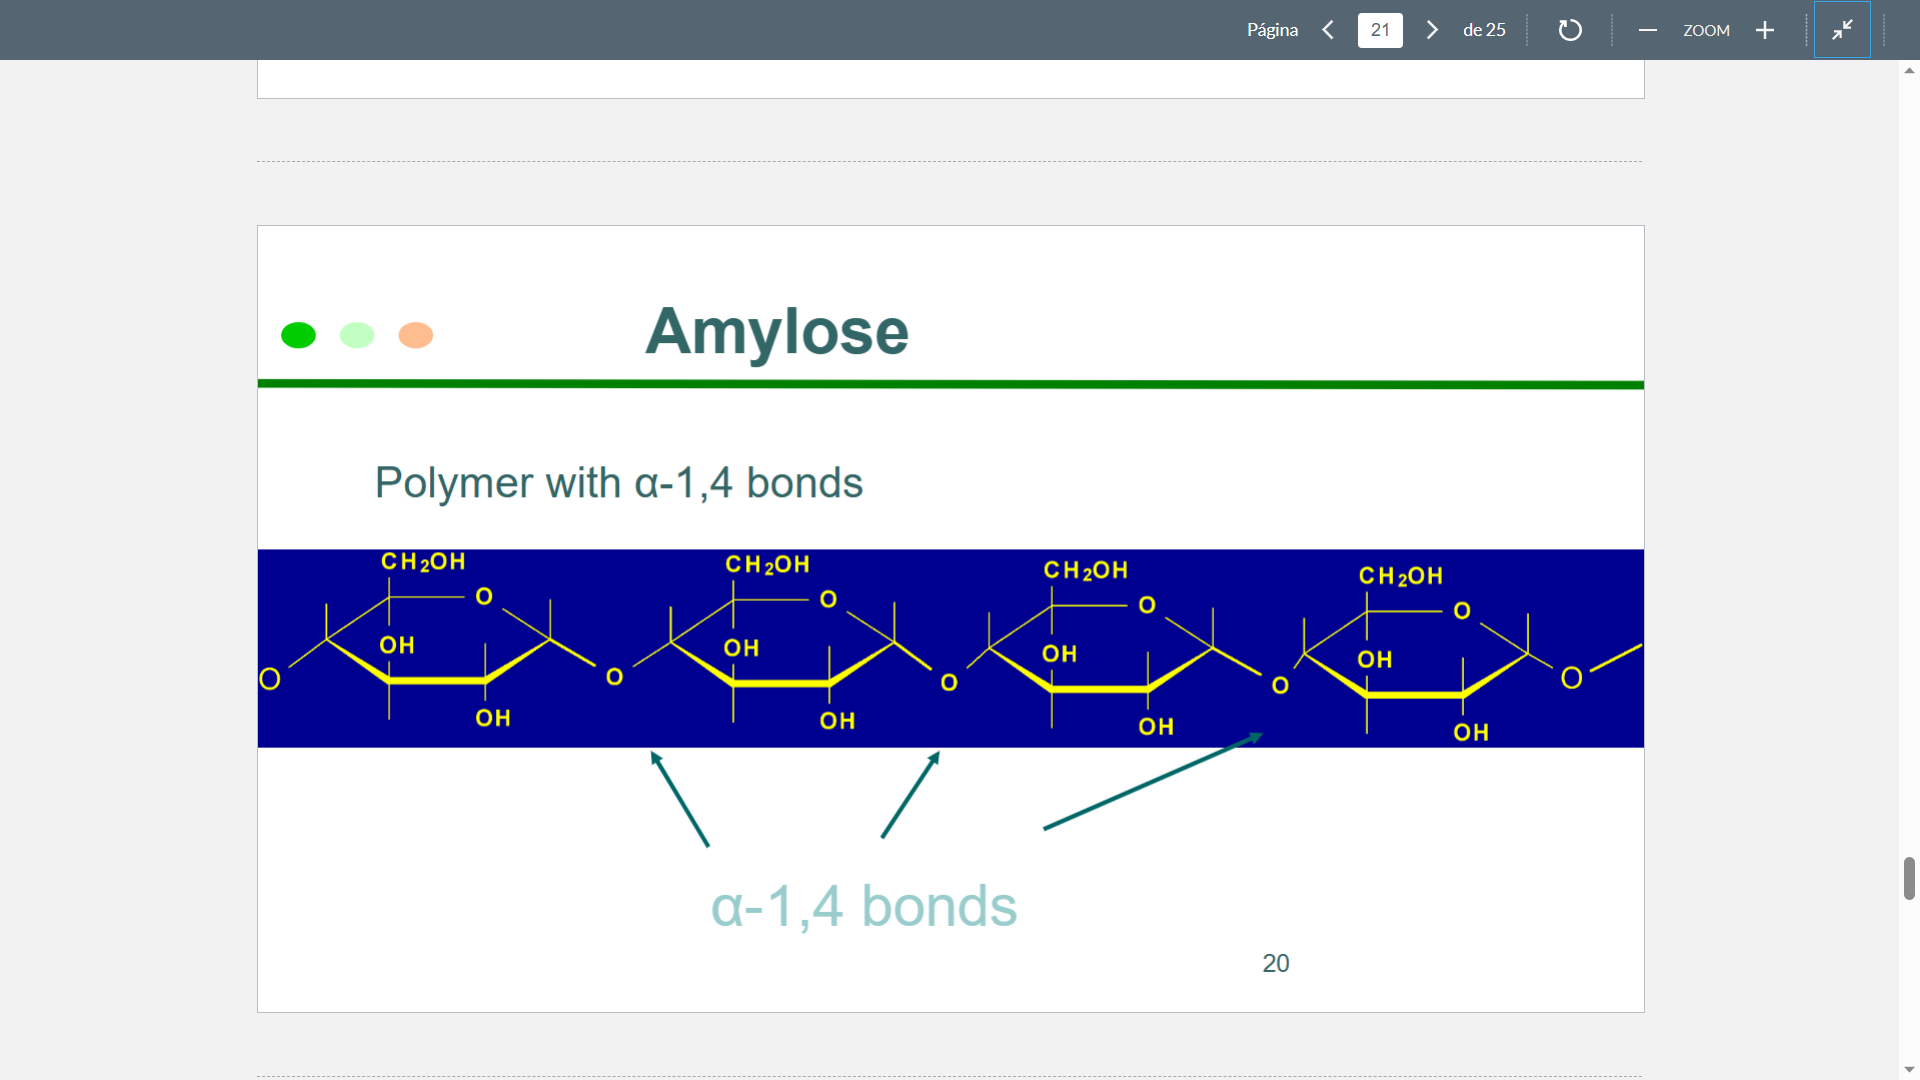Image resolution: width=1920 pixels, height=1080 pixels.
Task: Go to the previous page arrow
Action: [x=1328, y=30]
